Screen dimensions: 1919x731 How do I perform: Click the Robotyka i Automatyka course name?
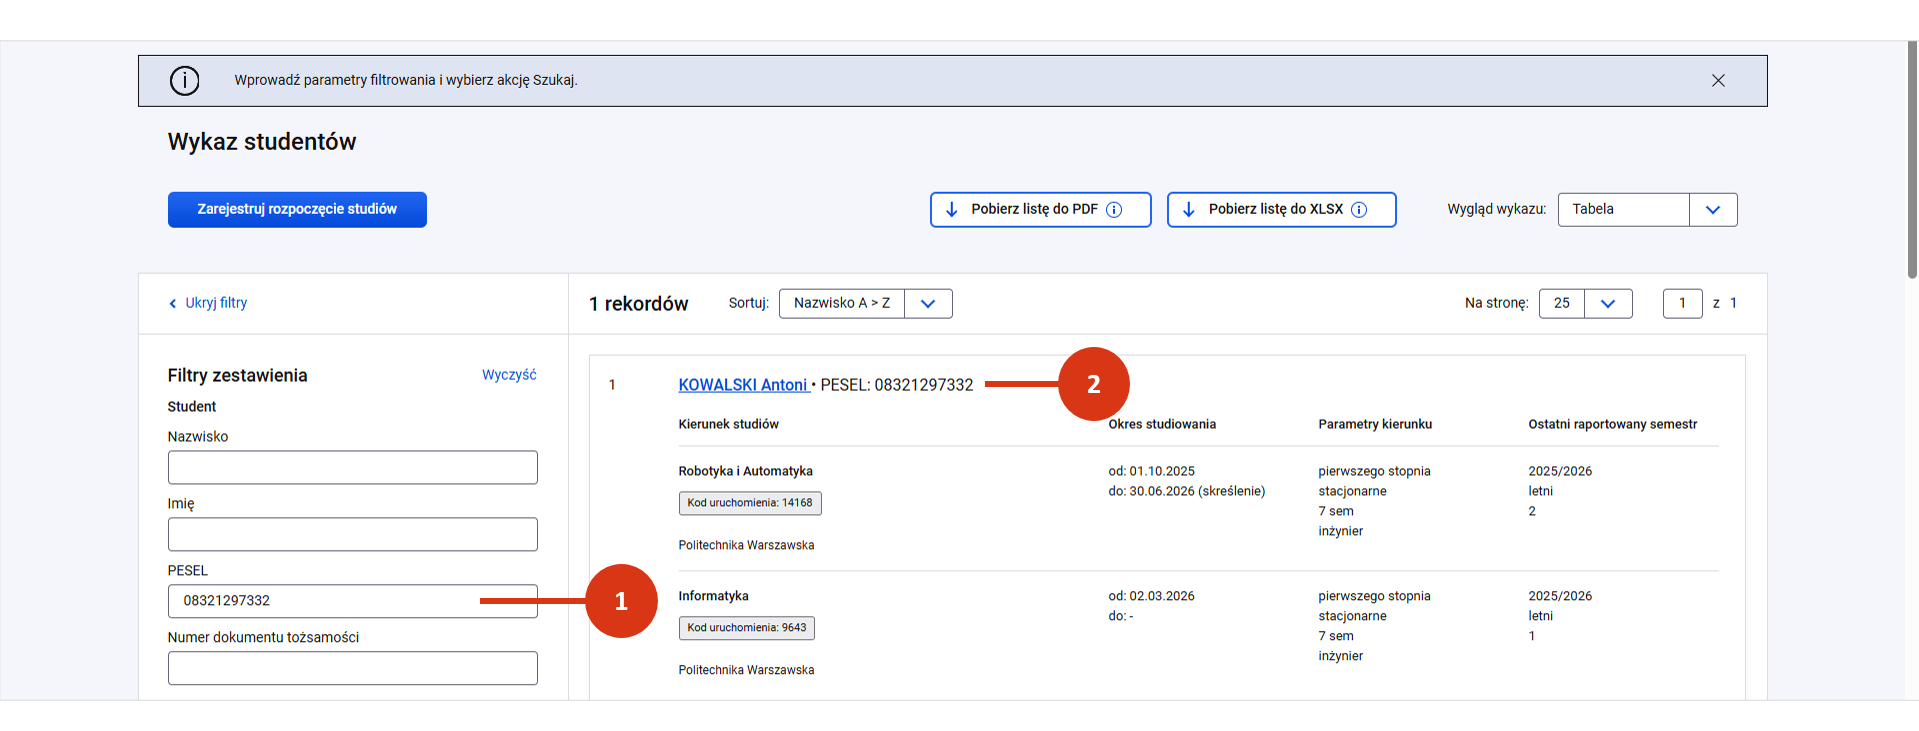(745, 471)
